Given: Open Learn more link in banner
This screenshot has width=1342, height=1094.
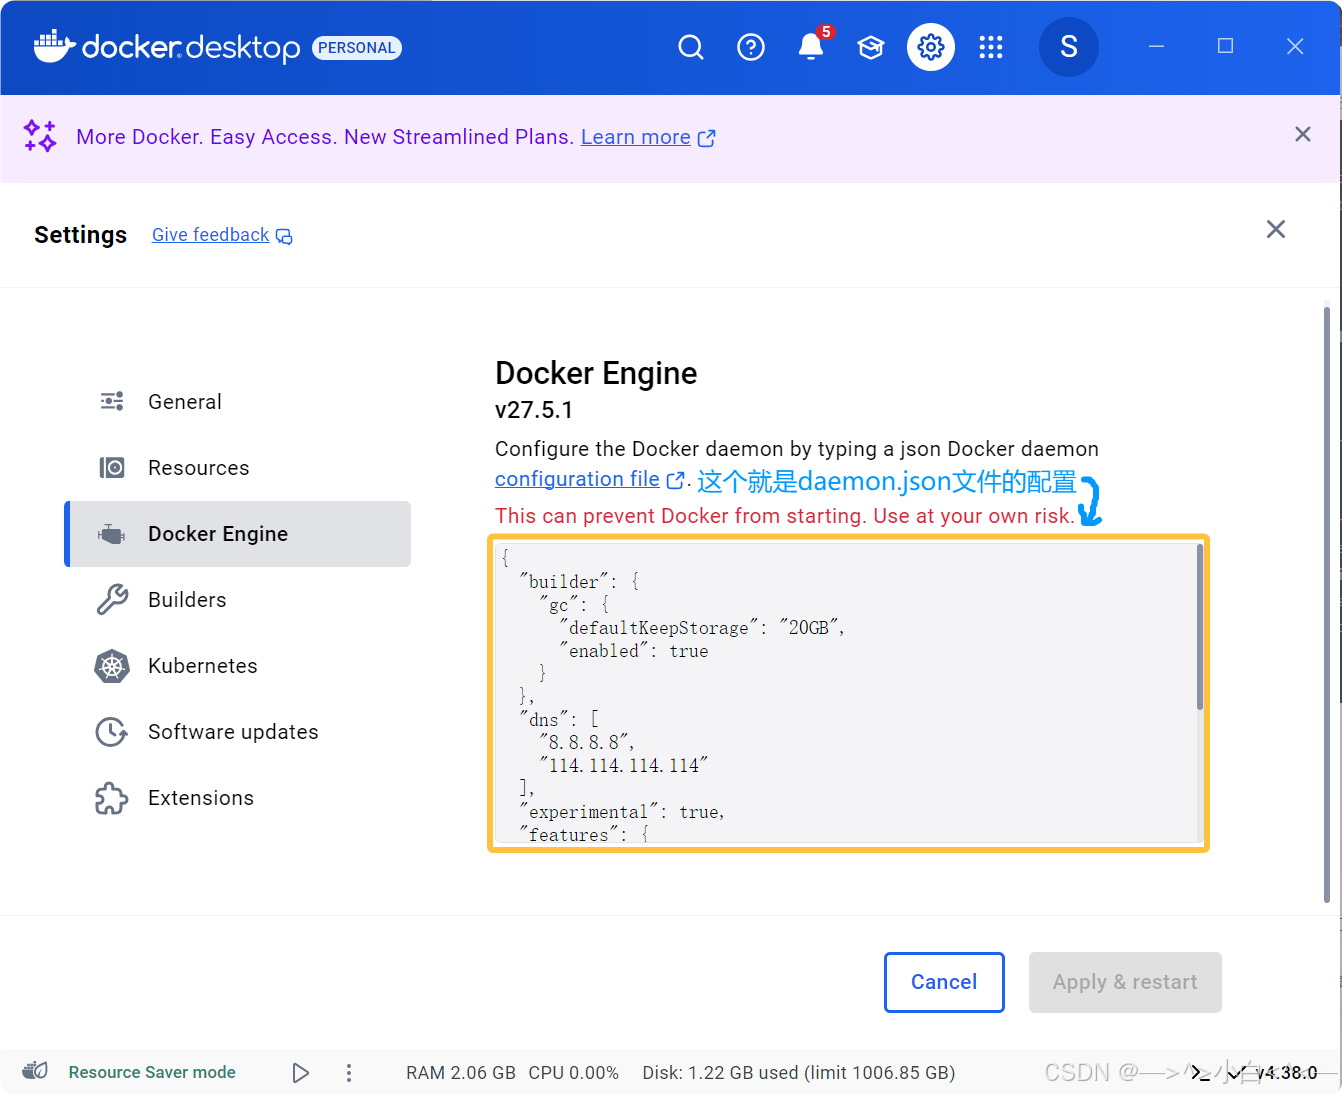Looking at the screenshot, I should point(636,137).
